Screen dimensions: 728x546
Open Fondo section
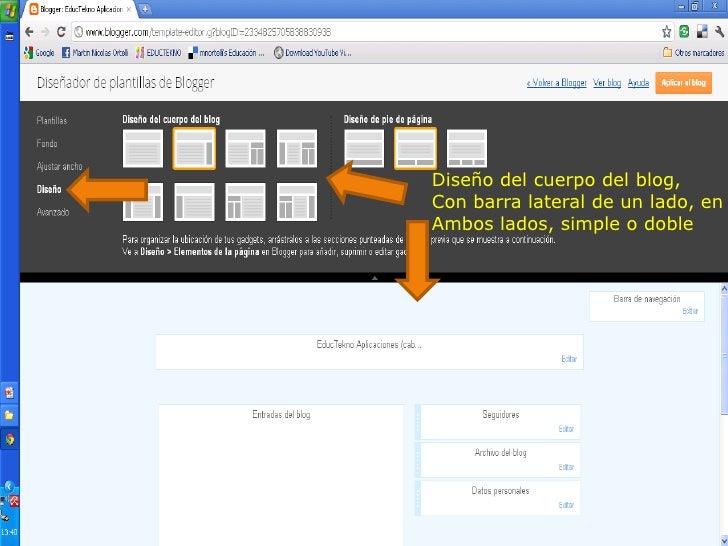click(47, 143)
